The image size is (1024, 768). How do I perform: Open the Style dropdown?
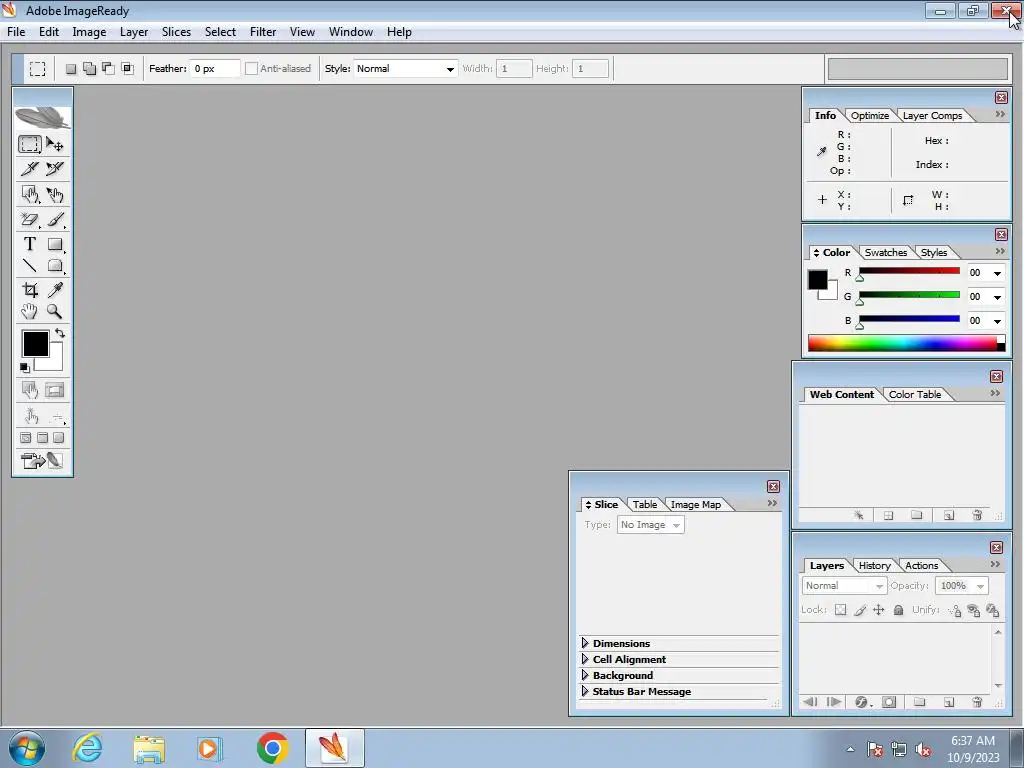coord(405,69)
